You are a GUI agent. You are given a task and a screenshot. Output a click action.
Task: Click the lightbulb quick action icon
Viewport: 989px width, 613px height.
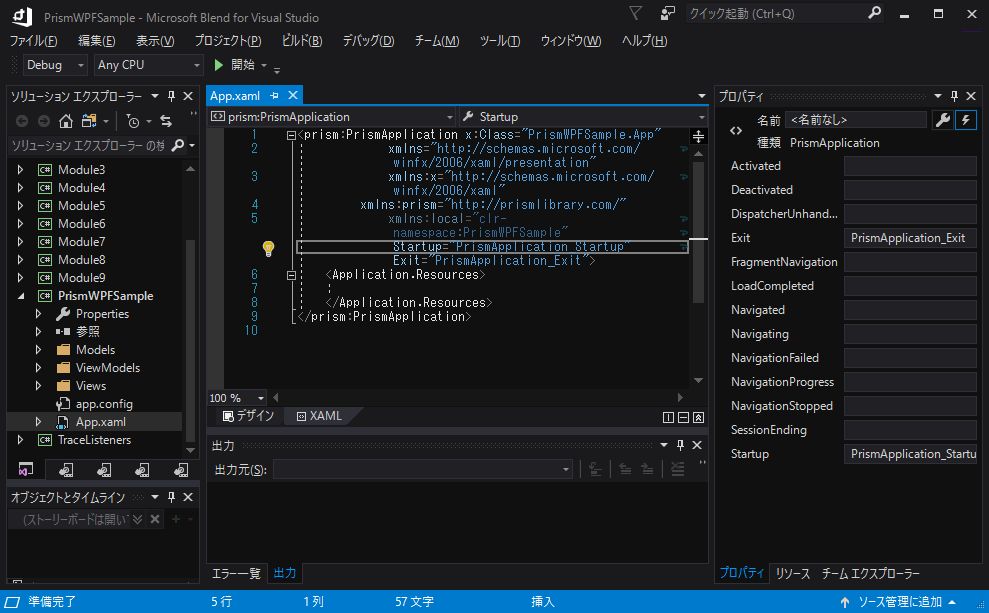(268, 248)
